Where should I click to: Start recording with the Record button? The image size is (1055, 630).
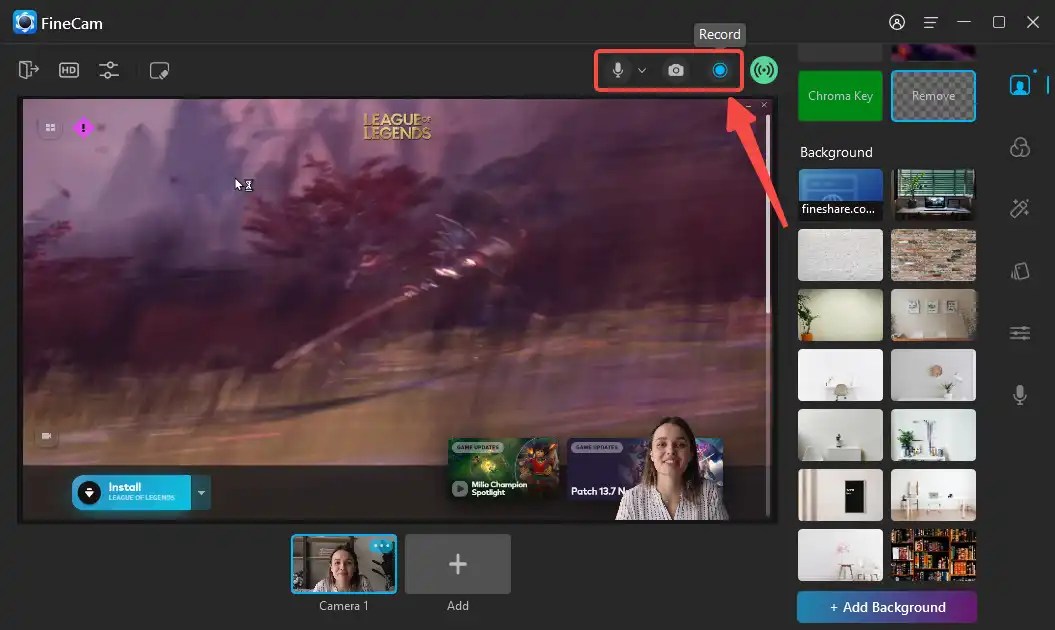pos(719,70)
